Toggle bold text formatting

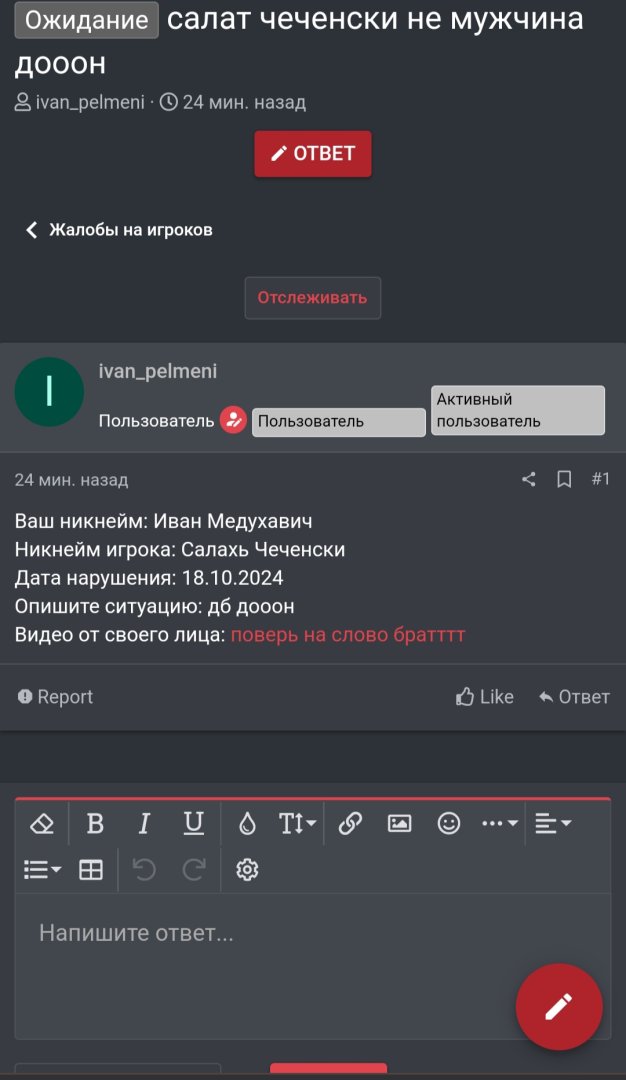(95, 823)
